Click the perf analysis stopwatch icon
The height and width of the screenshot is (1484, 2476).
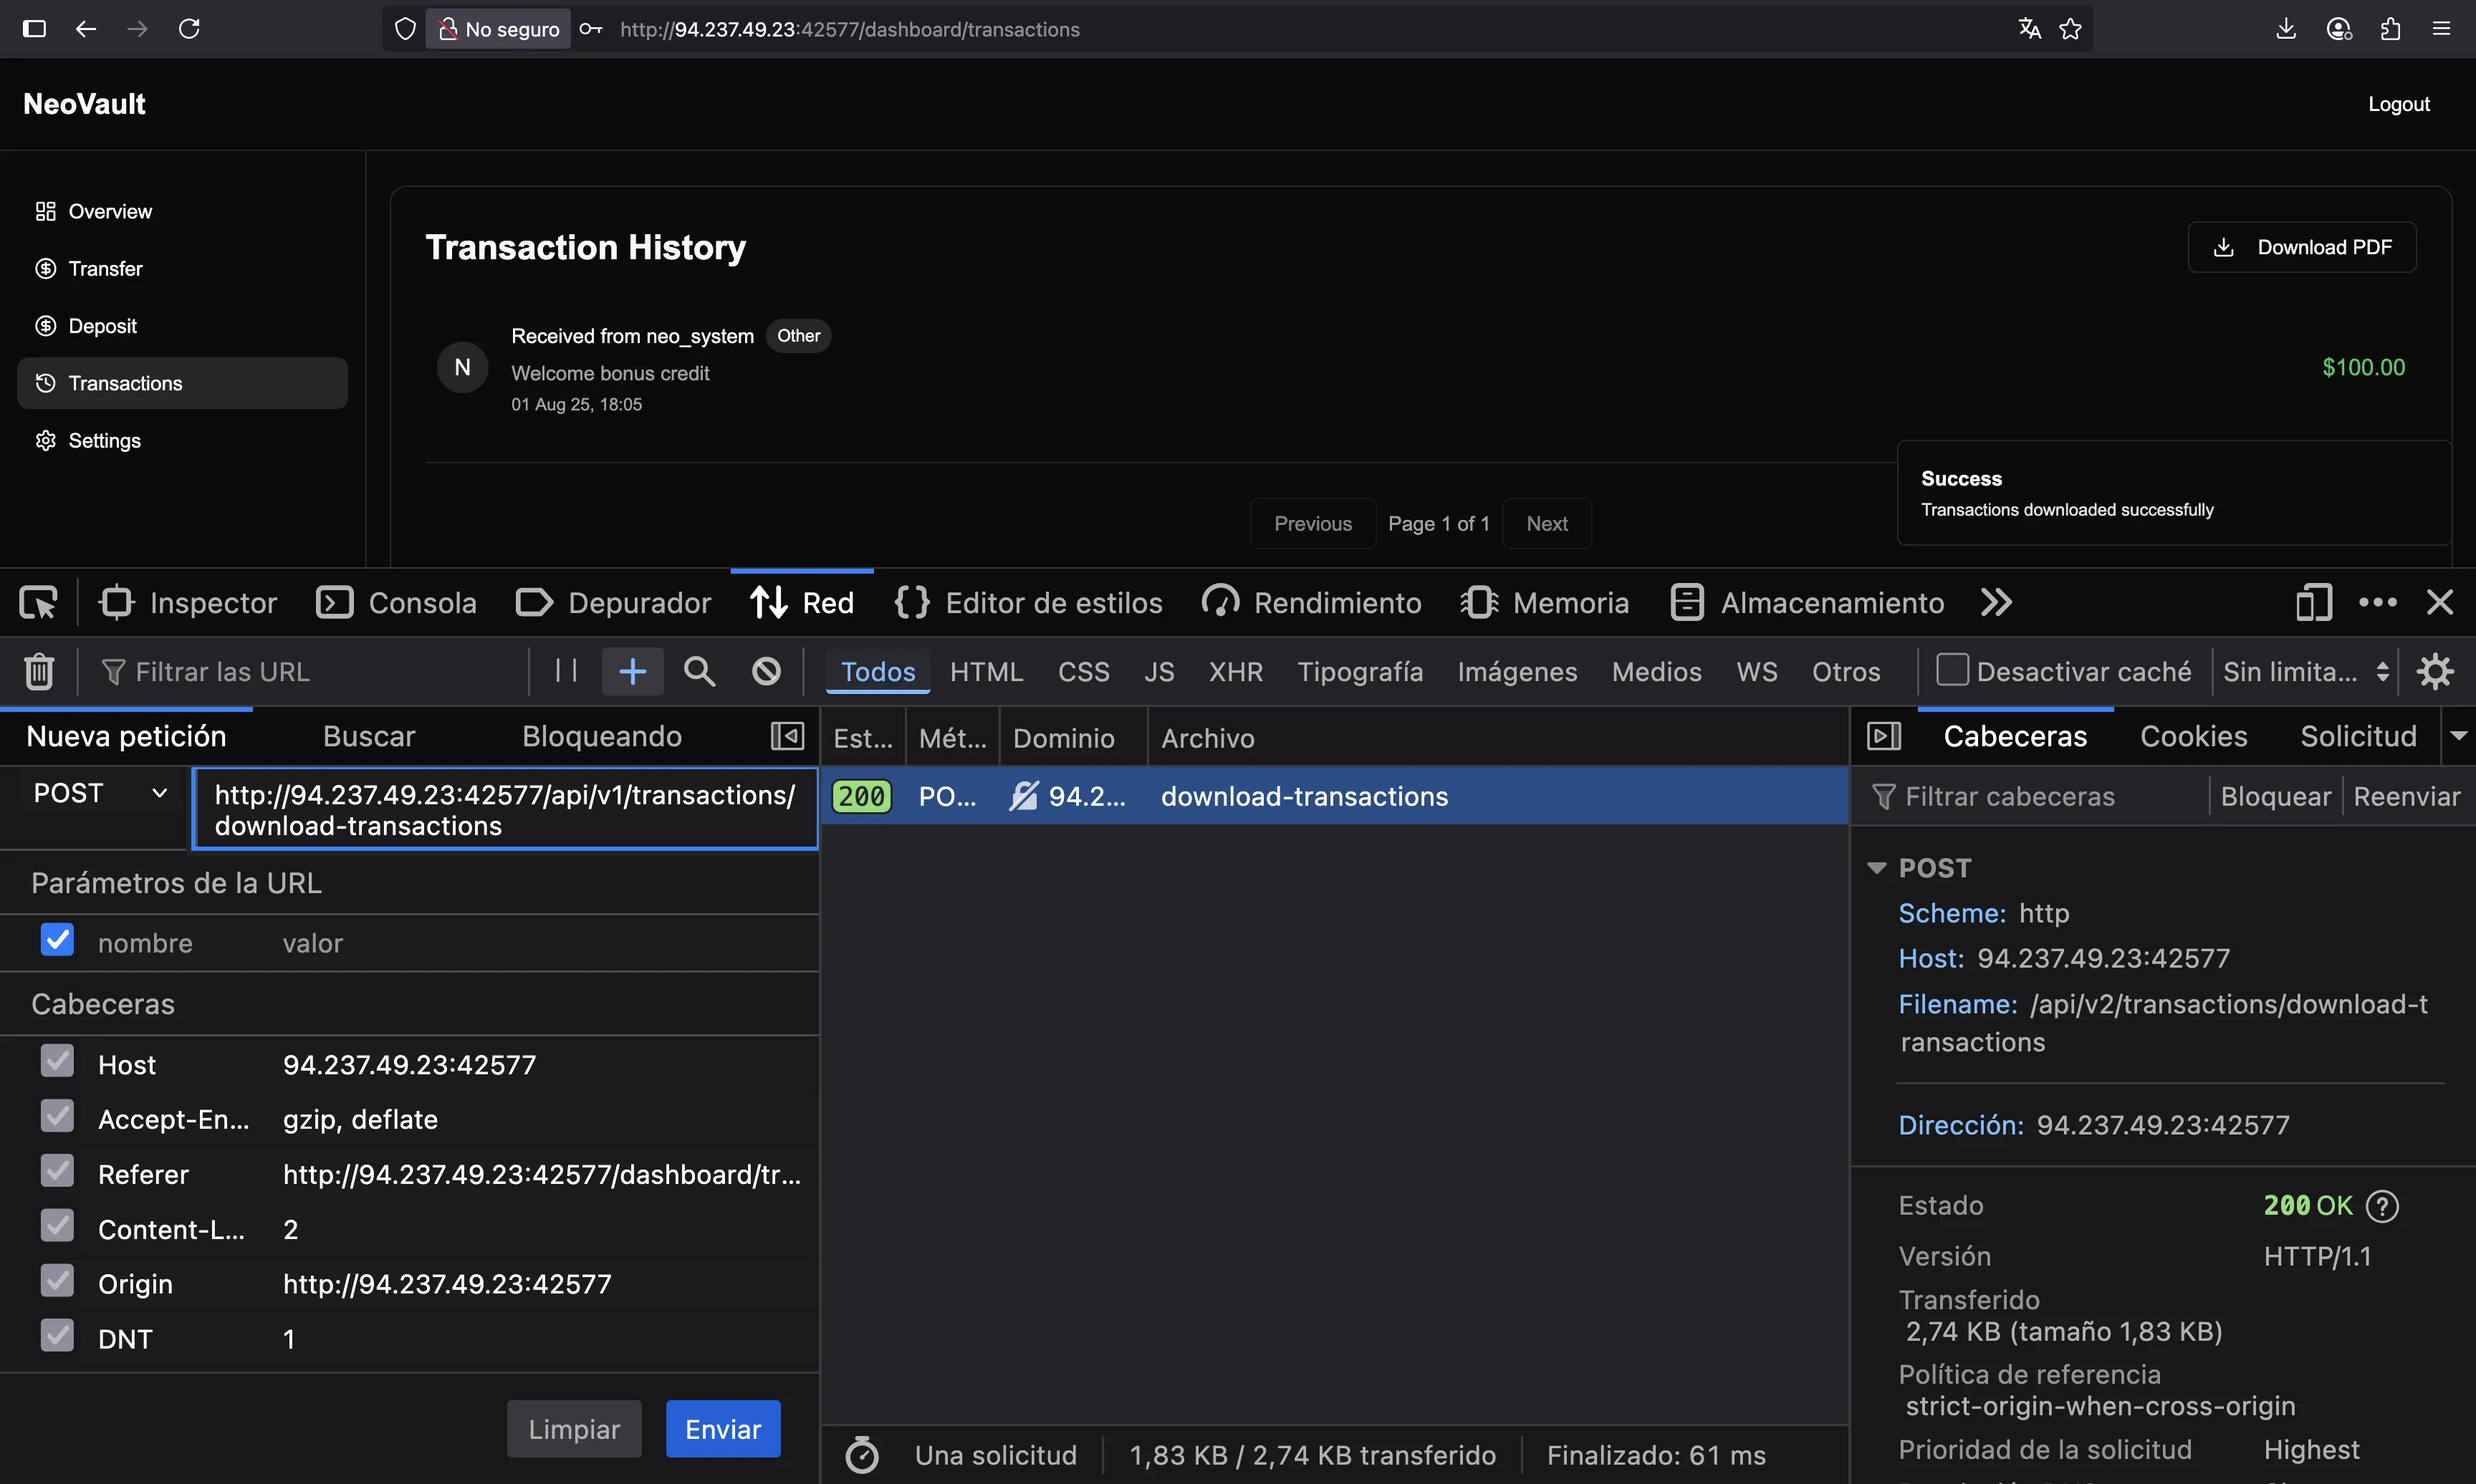[x=861, y=1455]
